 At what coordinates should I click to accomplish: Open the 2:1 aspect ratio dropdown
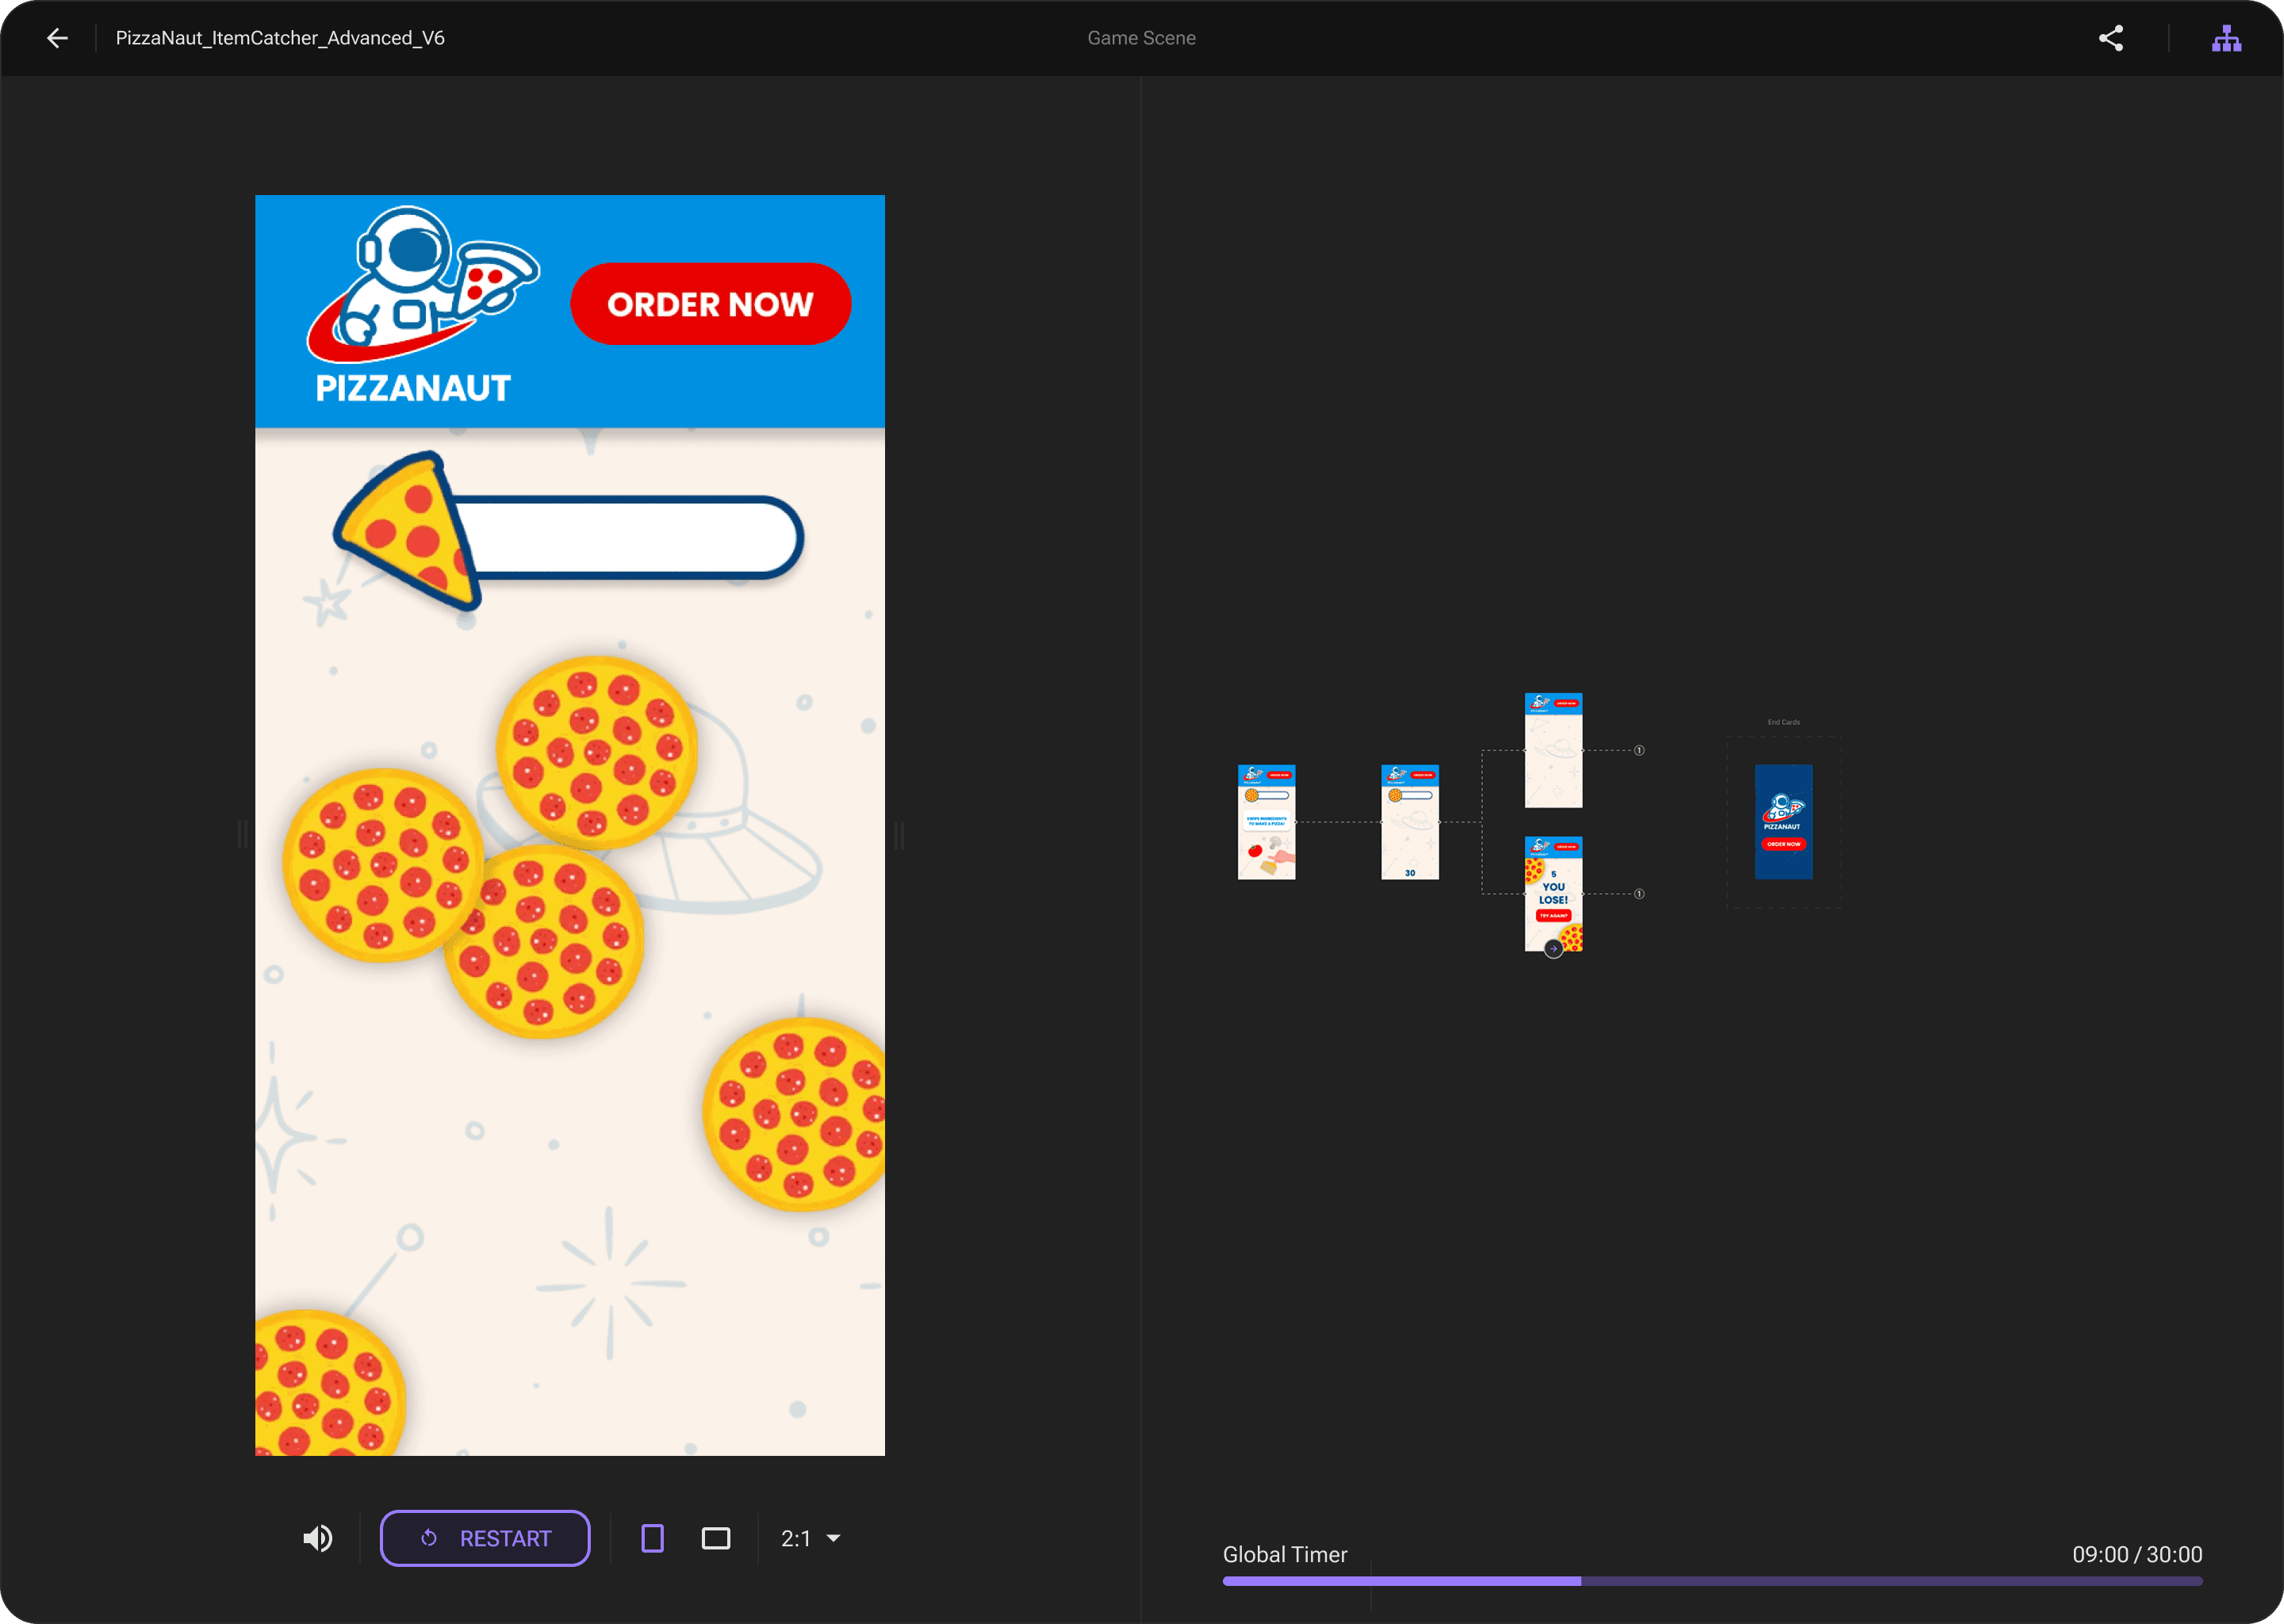810,1538
